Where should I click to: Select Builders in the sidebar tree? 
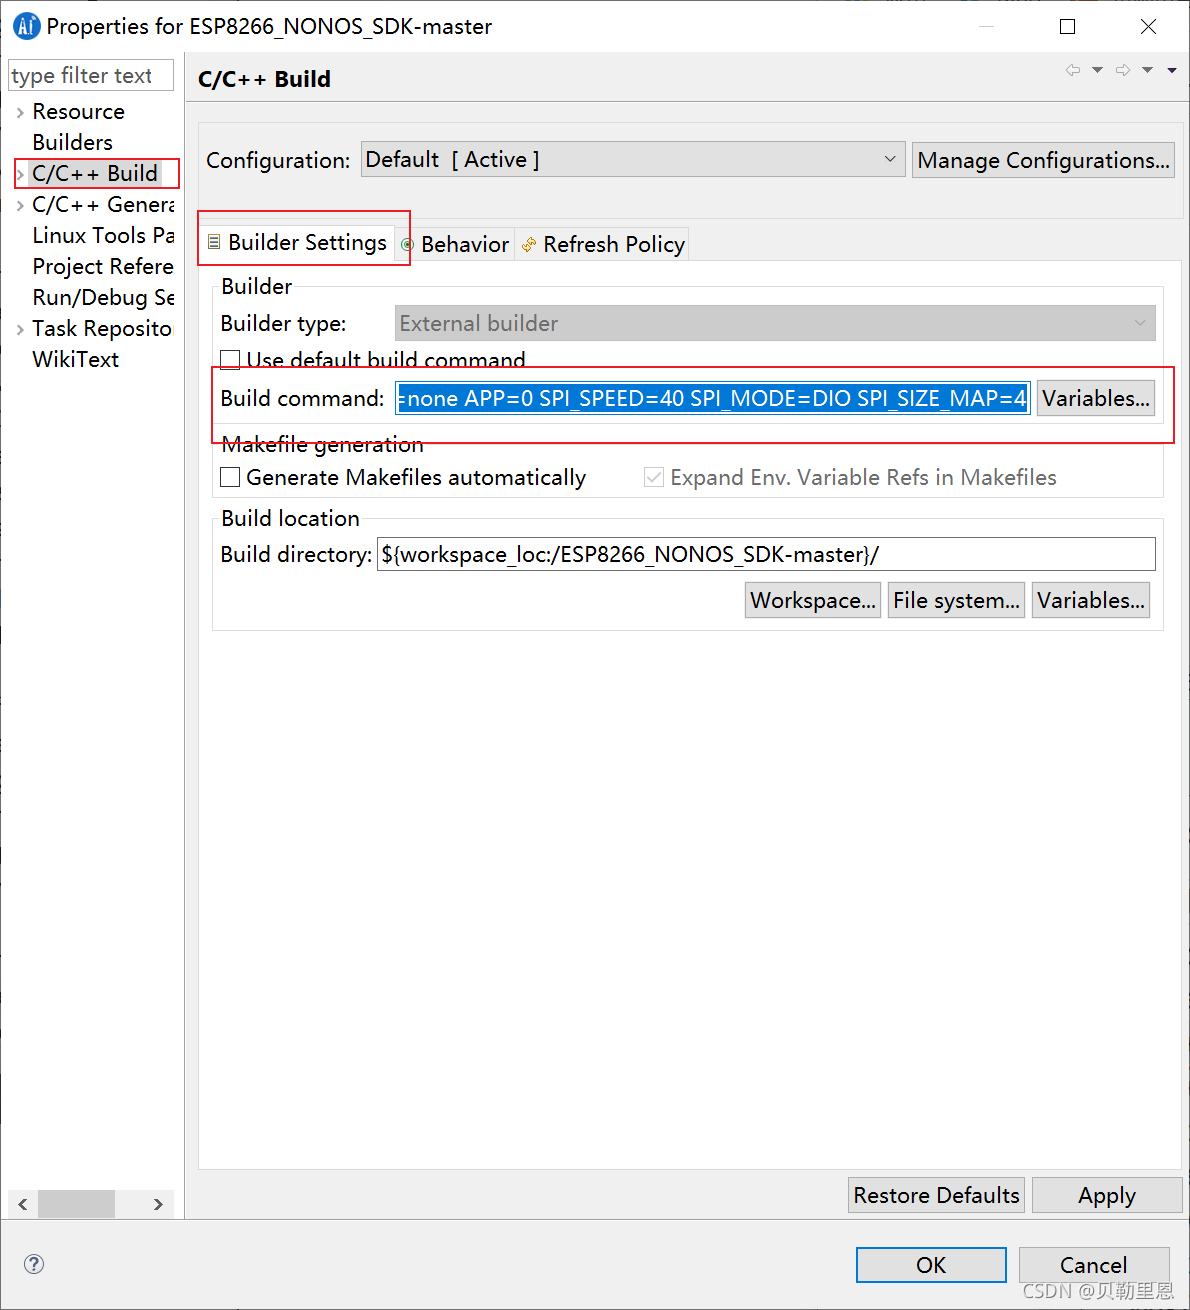(73, 142)
